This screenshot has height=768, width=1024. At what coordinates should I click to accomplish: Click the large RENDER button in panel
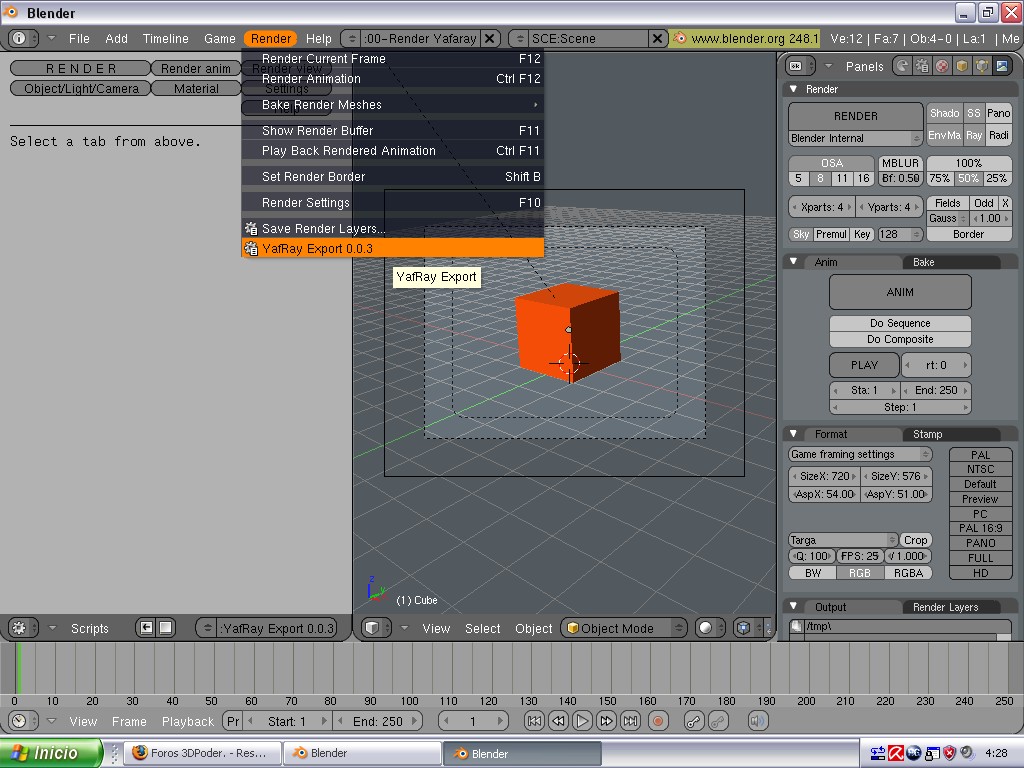tap(856, 116)
